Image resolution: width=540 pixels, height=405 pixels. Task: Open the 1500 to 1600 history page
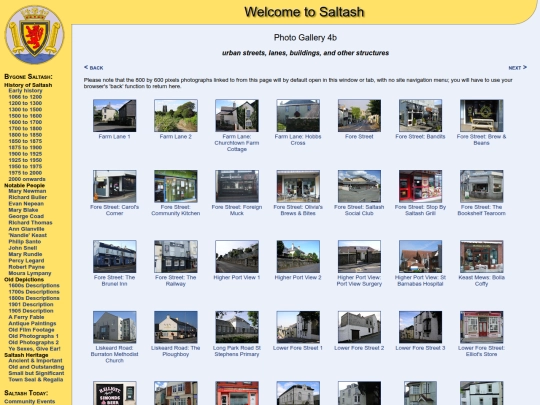[x=25, y=116]
